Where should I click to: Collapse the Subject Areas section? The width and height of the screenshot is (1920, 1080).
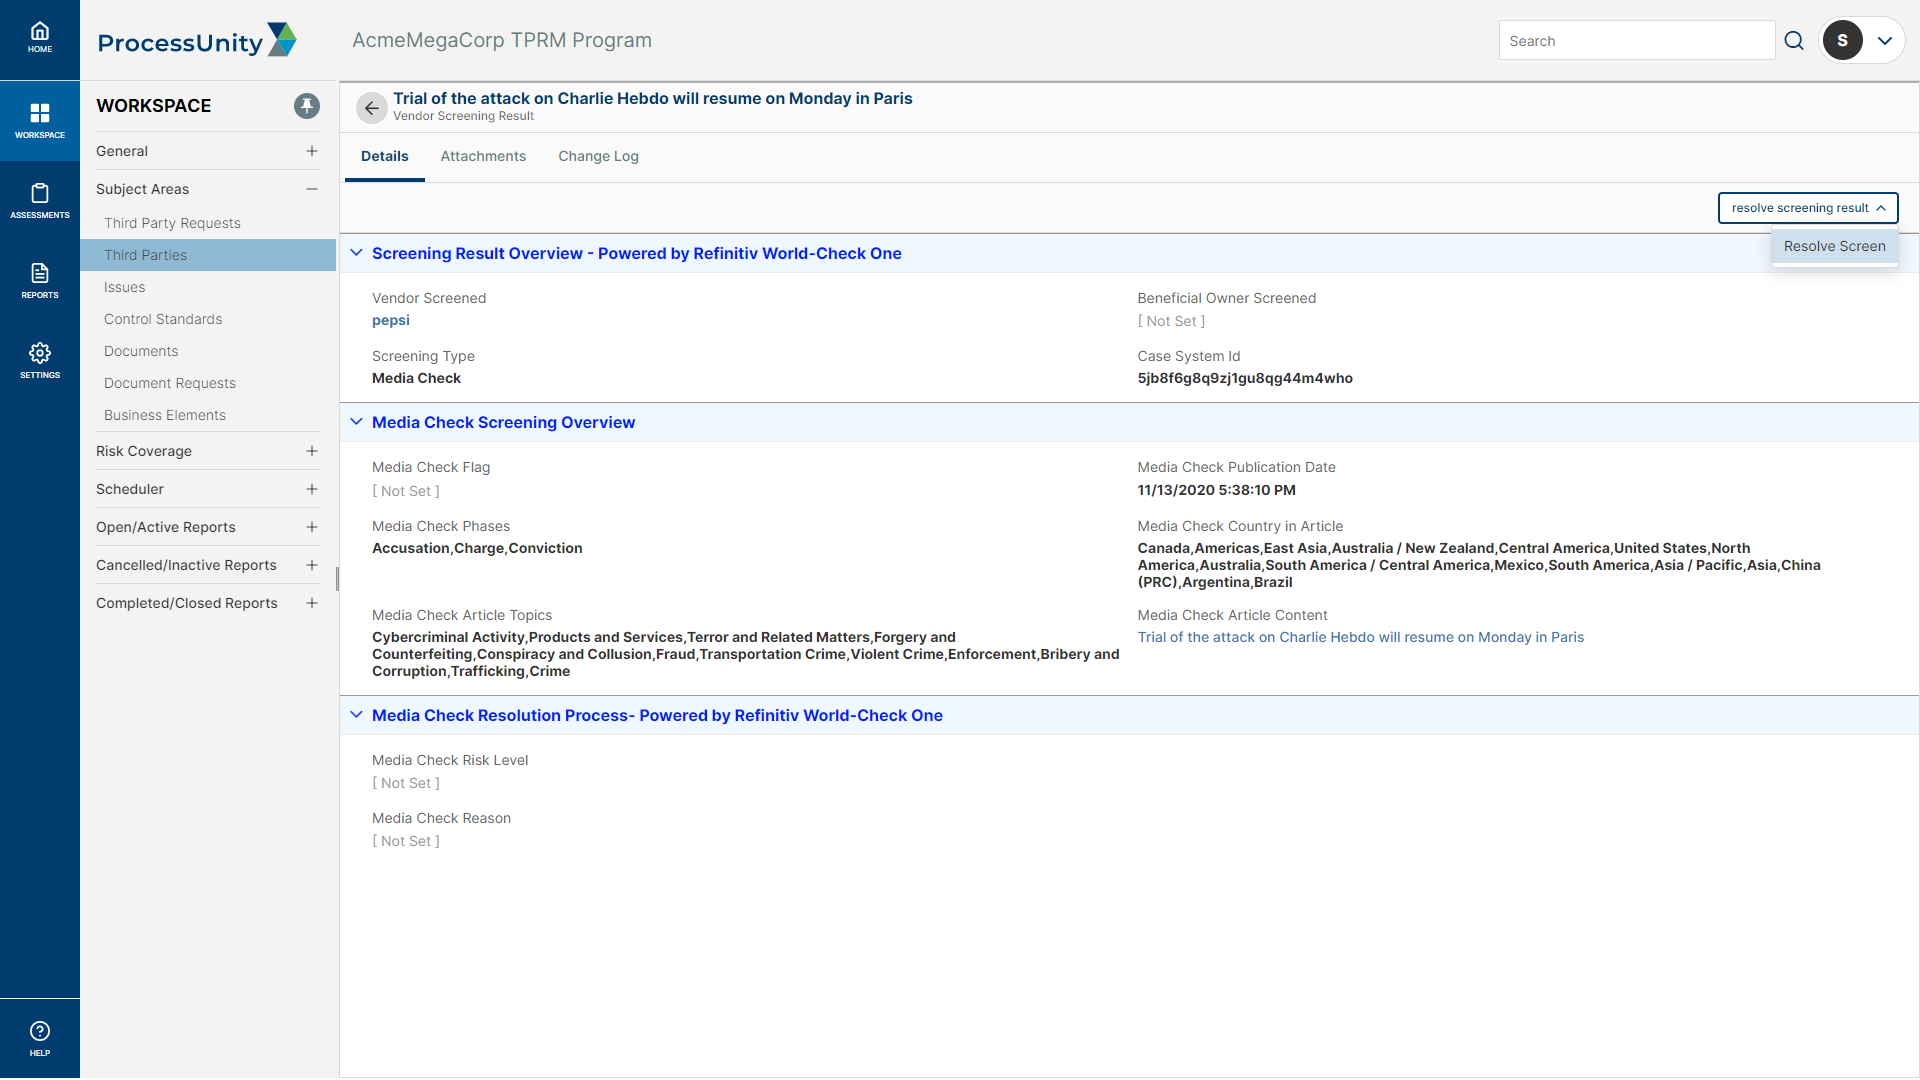312,189
